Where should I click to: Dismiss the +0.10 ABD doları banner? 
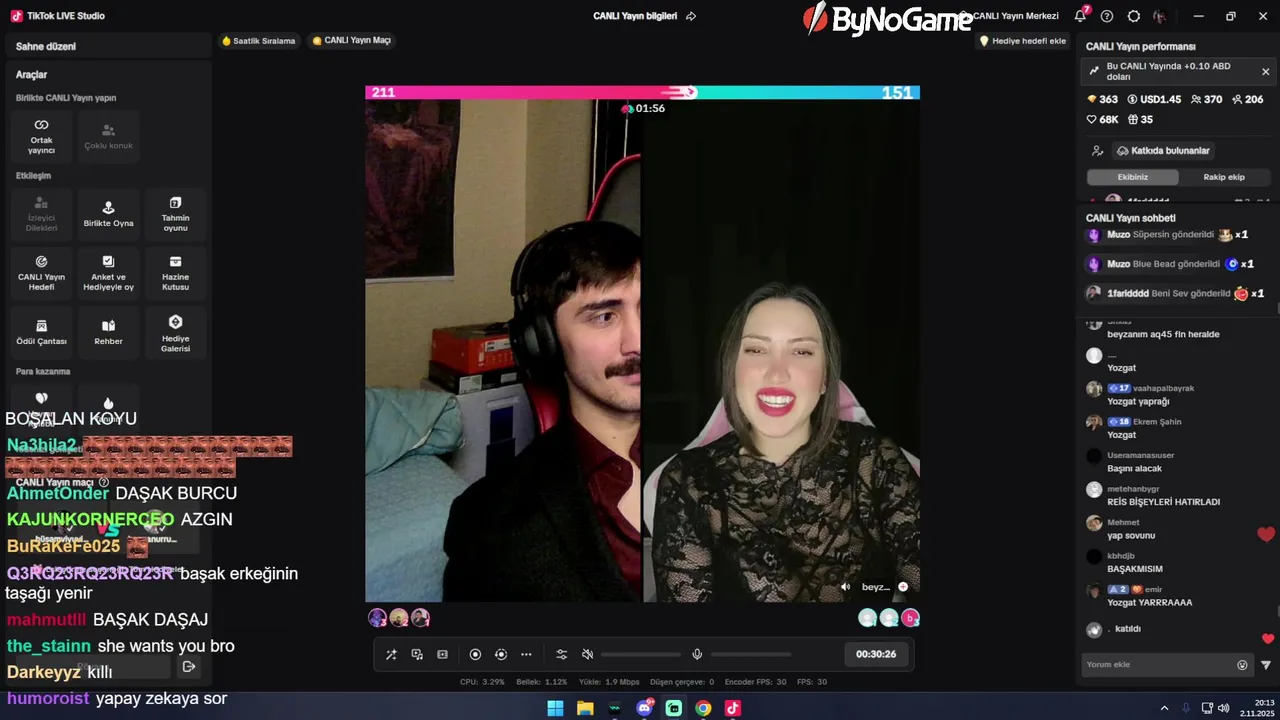click(x=1265, y=72)
